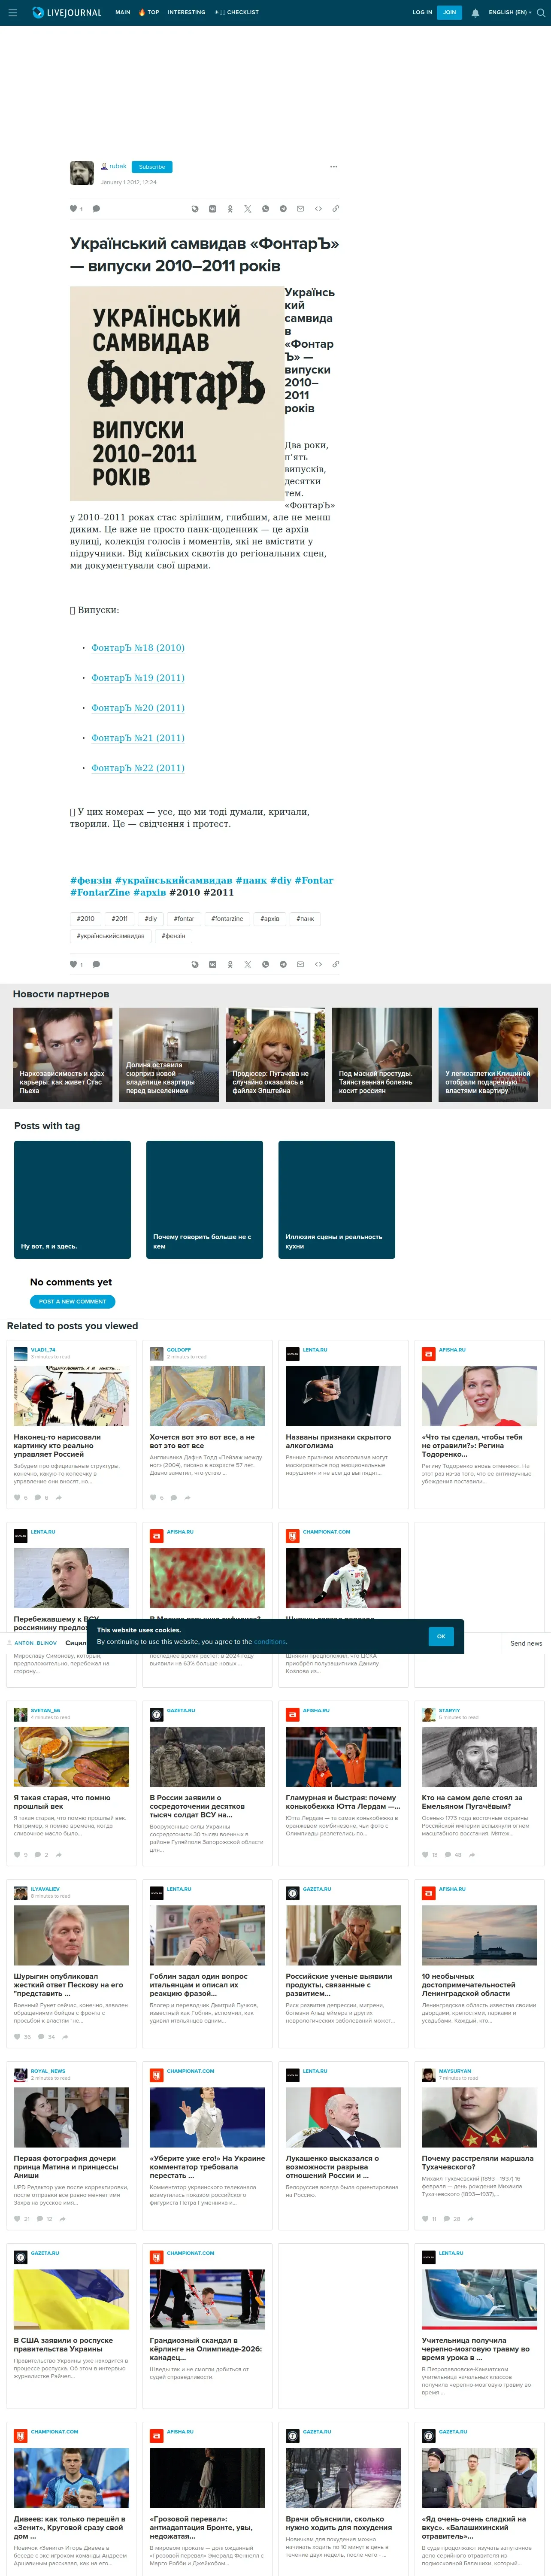This screenshot has height=2576, width=551.
Task: Open the MAIN navigation item
Action: (123, 13)
